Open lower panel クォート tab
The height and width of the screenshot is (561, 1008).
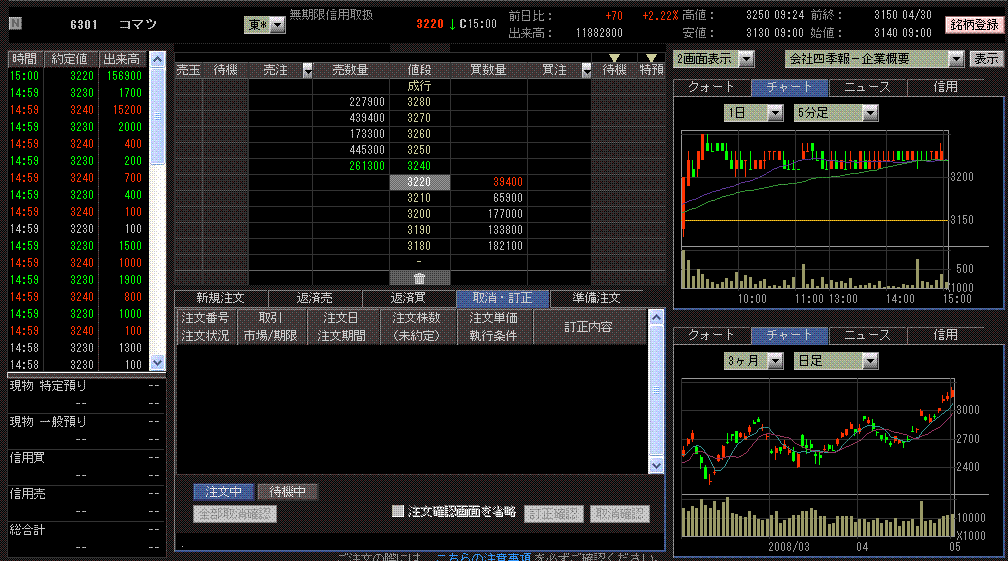pos(712,335)
